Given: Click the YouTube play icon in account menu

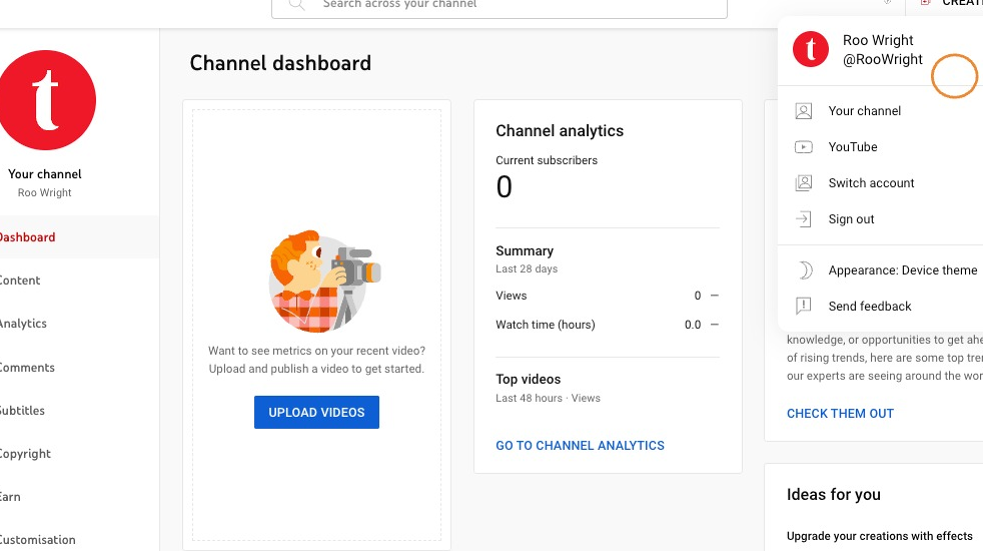Looking at the screenshot, I should [x=804, y=147].
